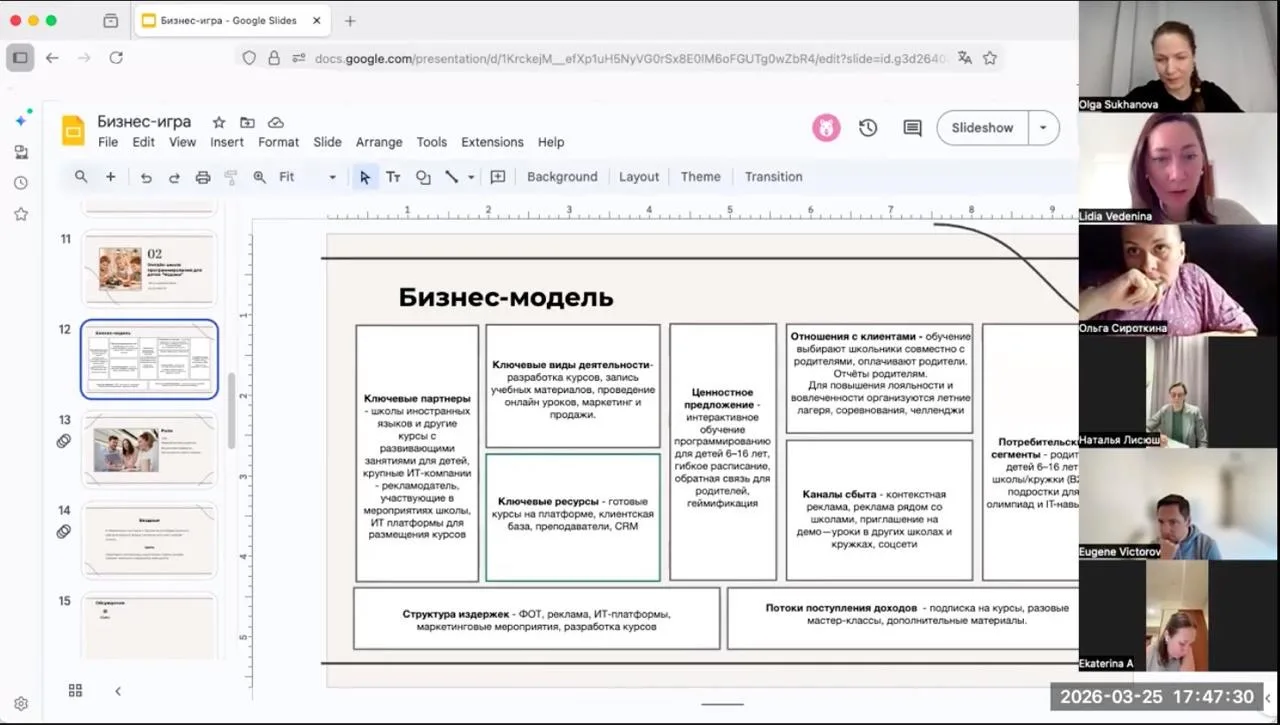Activate the paint format tool
Image resolution: width=1280 pixels, height=725 pixels.
pos(231,177)
